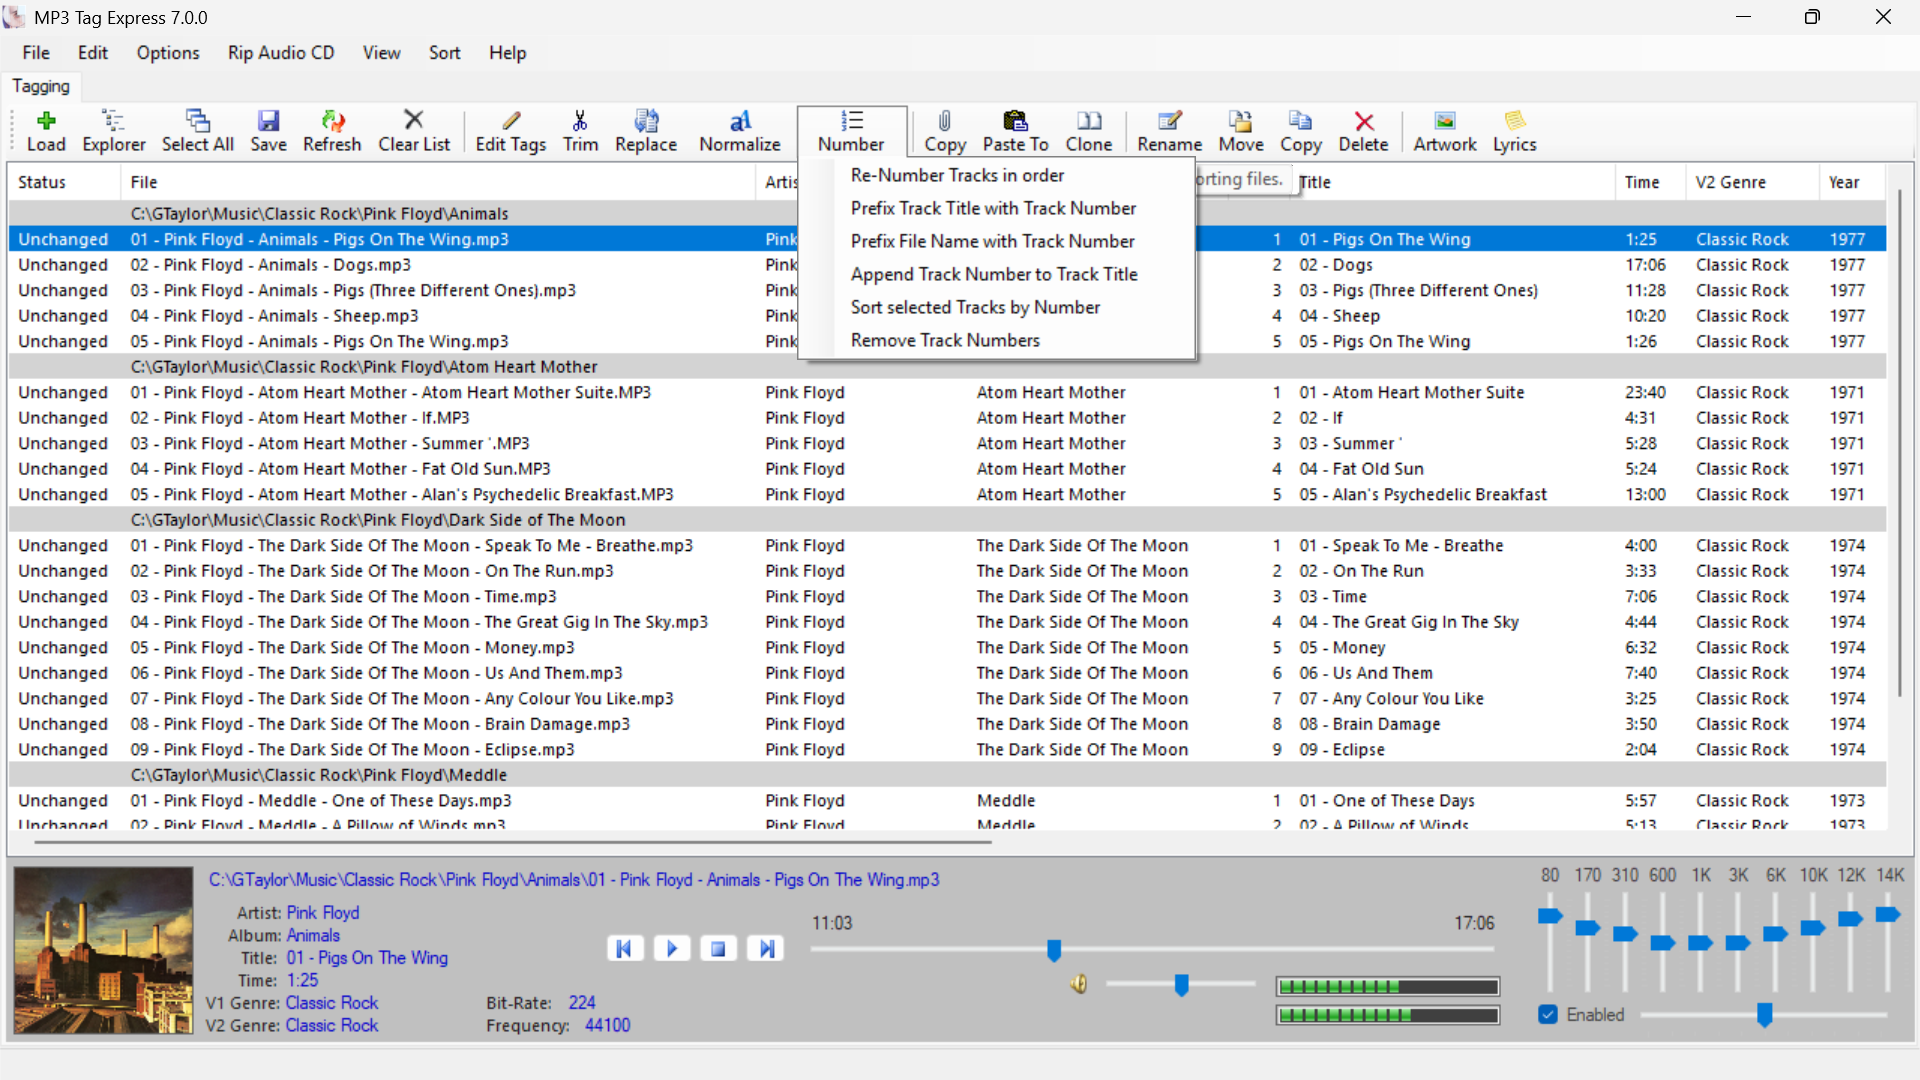Select the 02 - Pink Floyd - Animals - Dogs.mp3 row
This screenshot has width=1920, height=1080.
947,265
